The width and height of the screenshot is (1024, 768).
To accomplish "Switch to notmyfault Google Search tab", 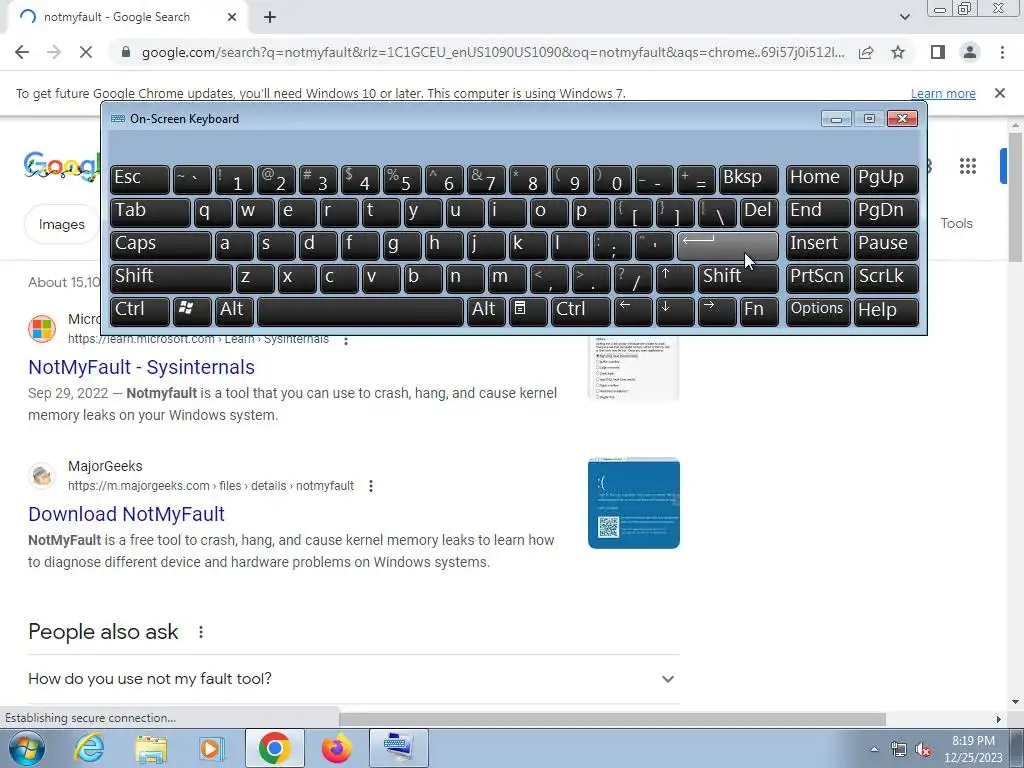I will pyautogui.click(x=127, y=17).
